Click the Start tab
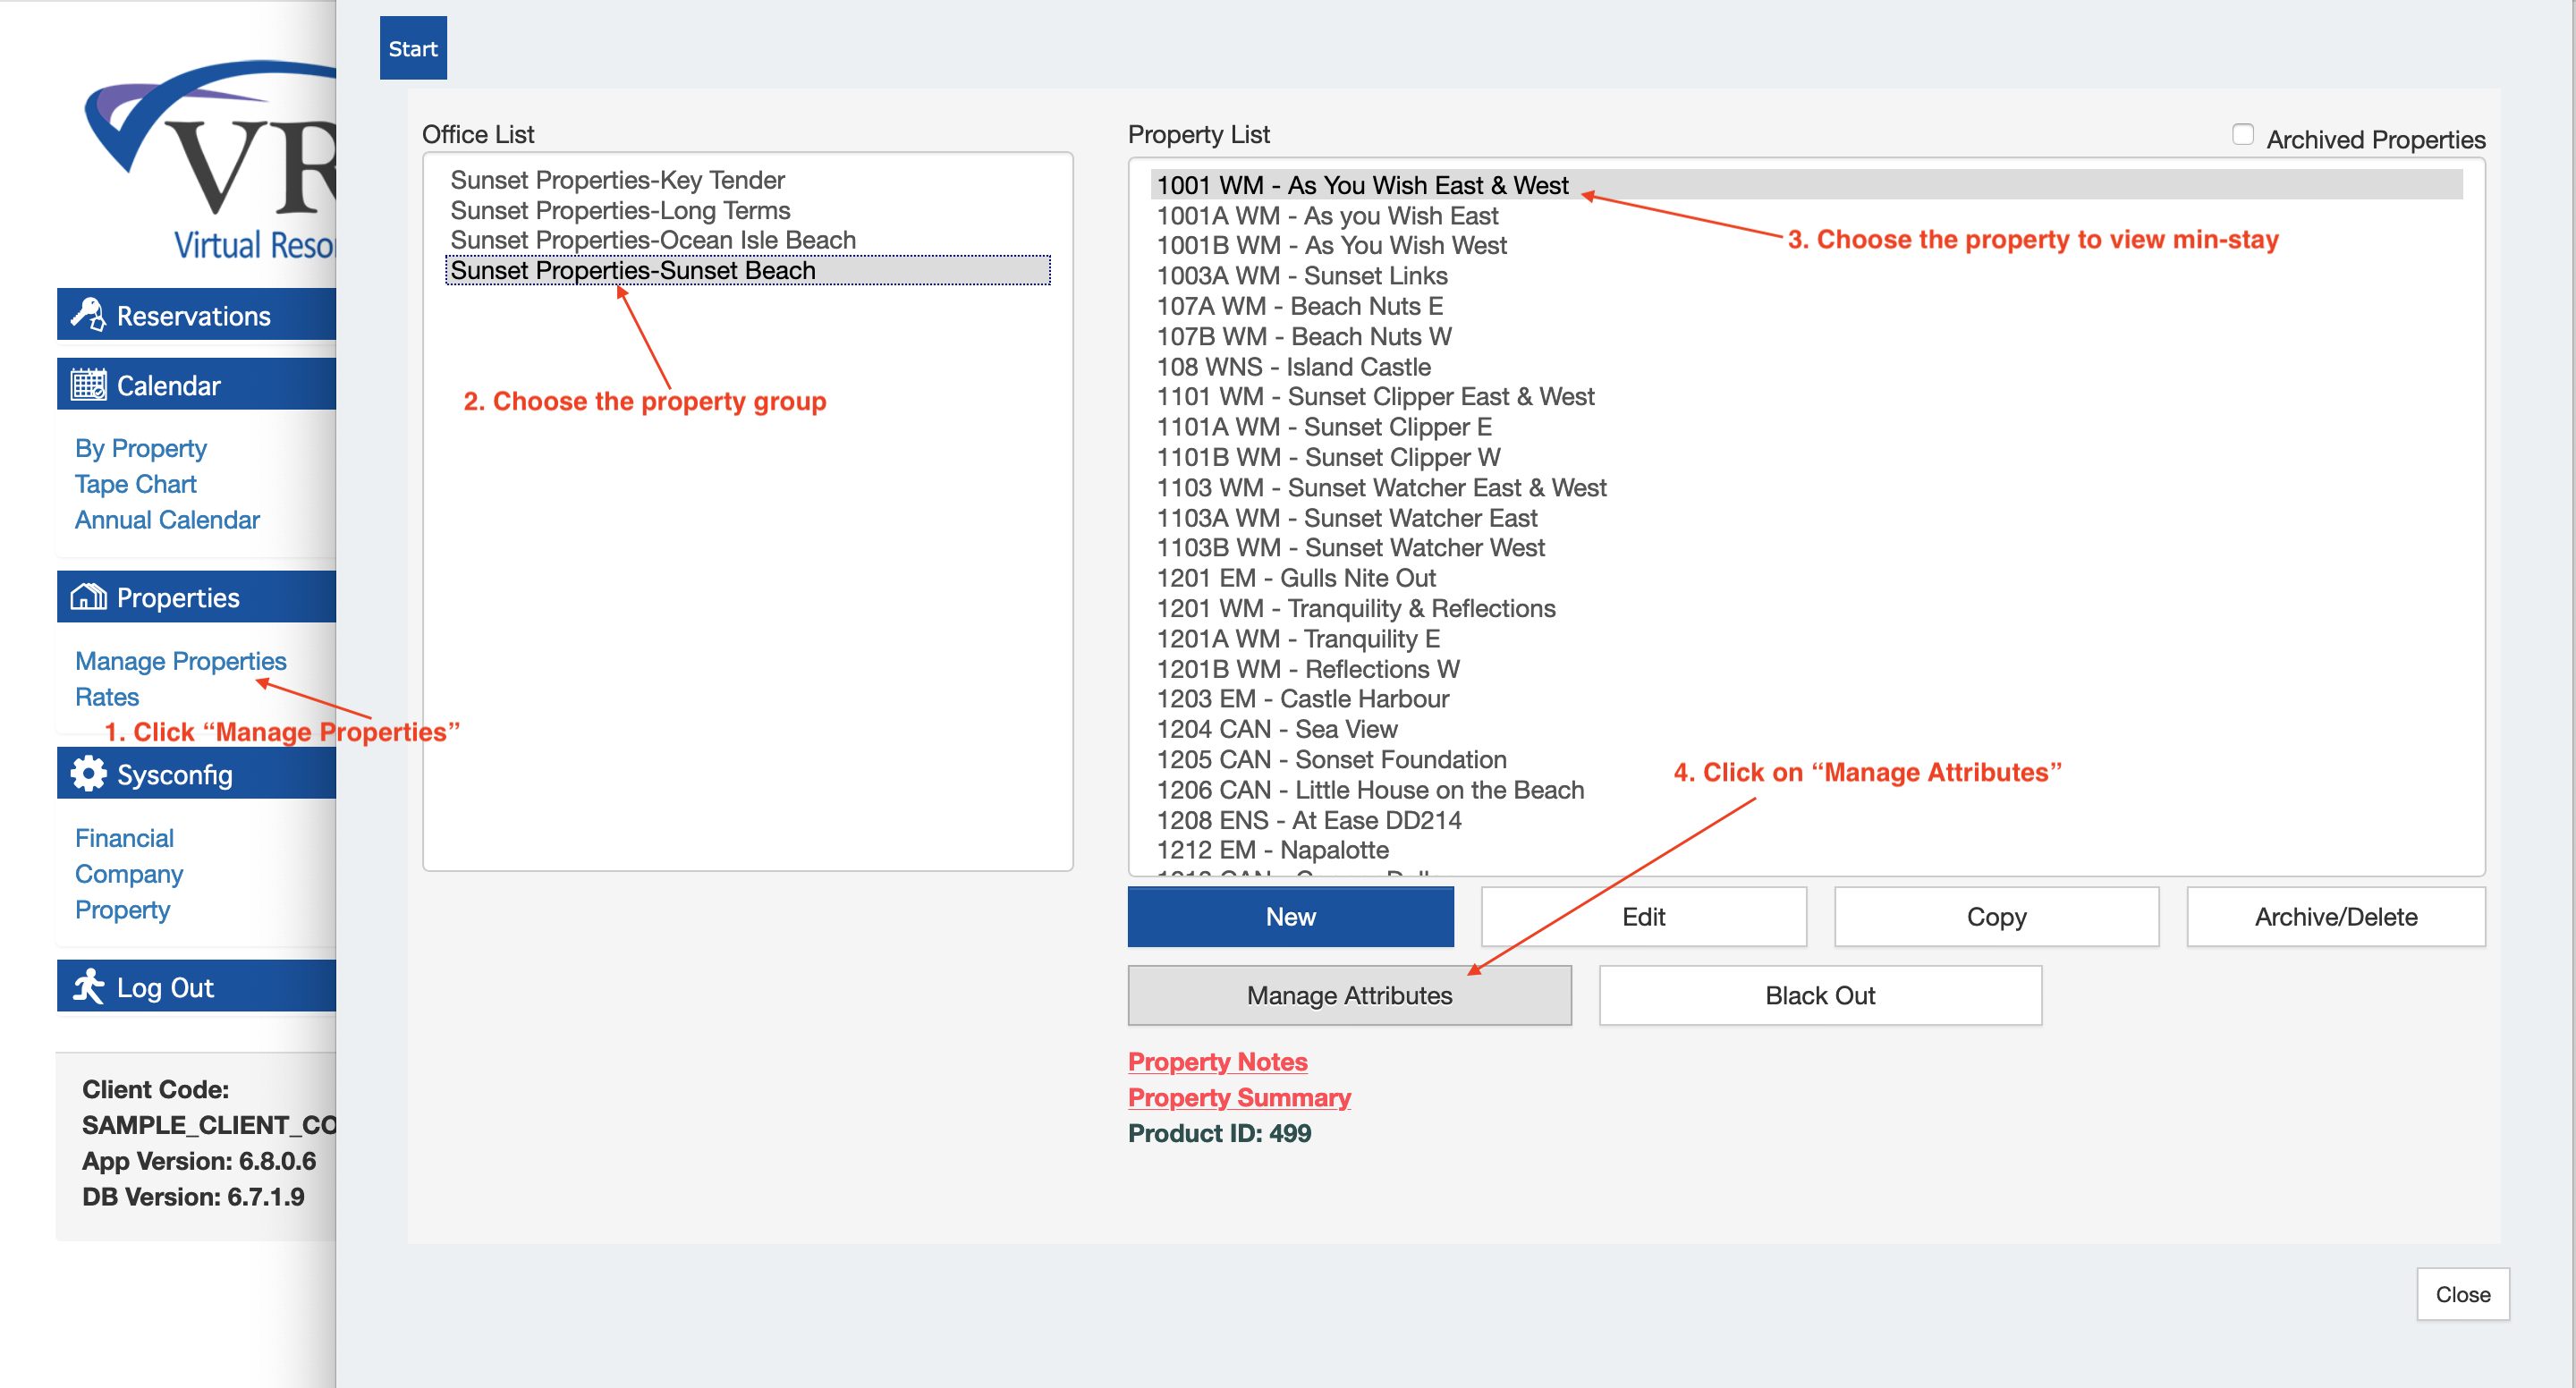This screenshot has height=1388, width=2576. [x=412, y=48]
